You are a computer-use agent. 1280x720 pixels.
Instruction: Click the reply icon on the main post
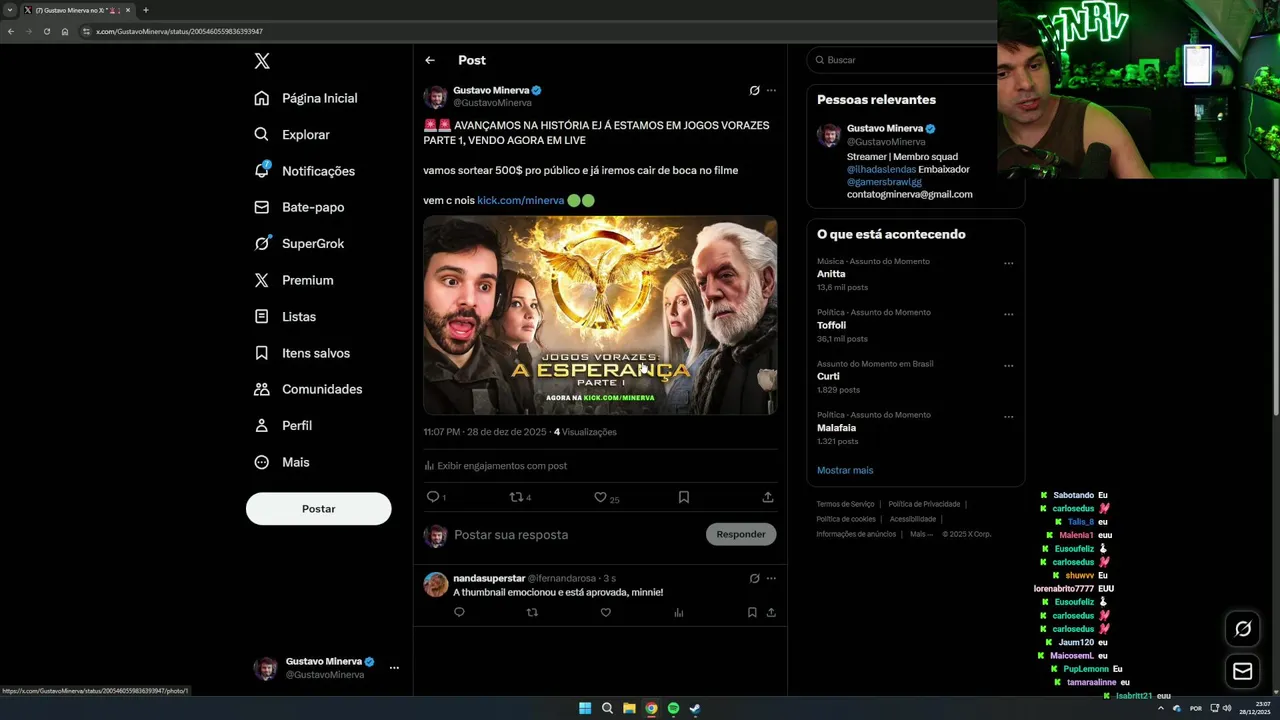point(433,497)
